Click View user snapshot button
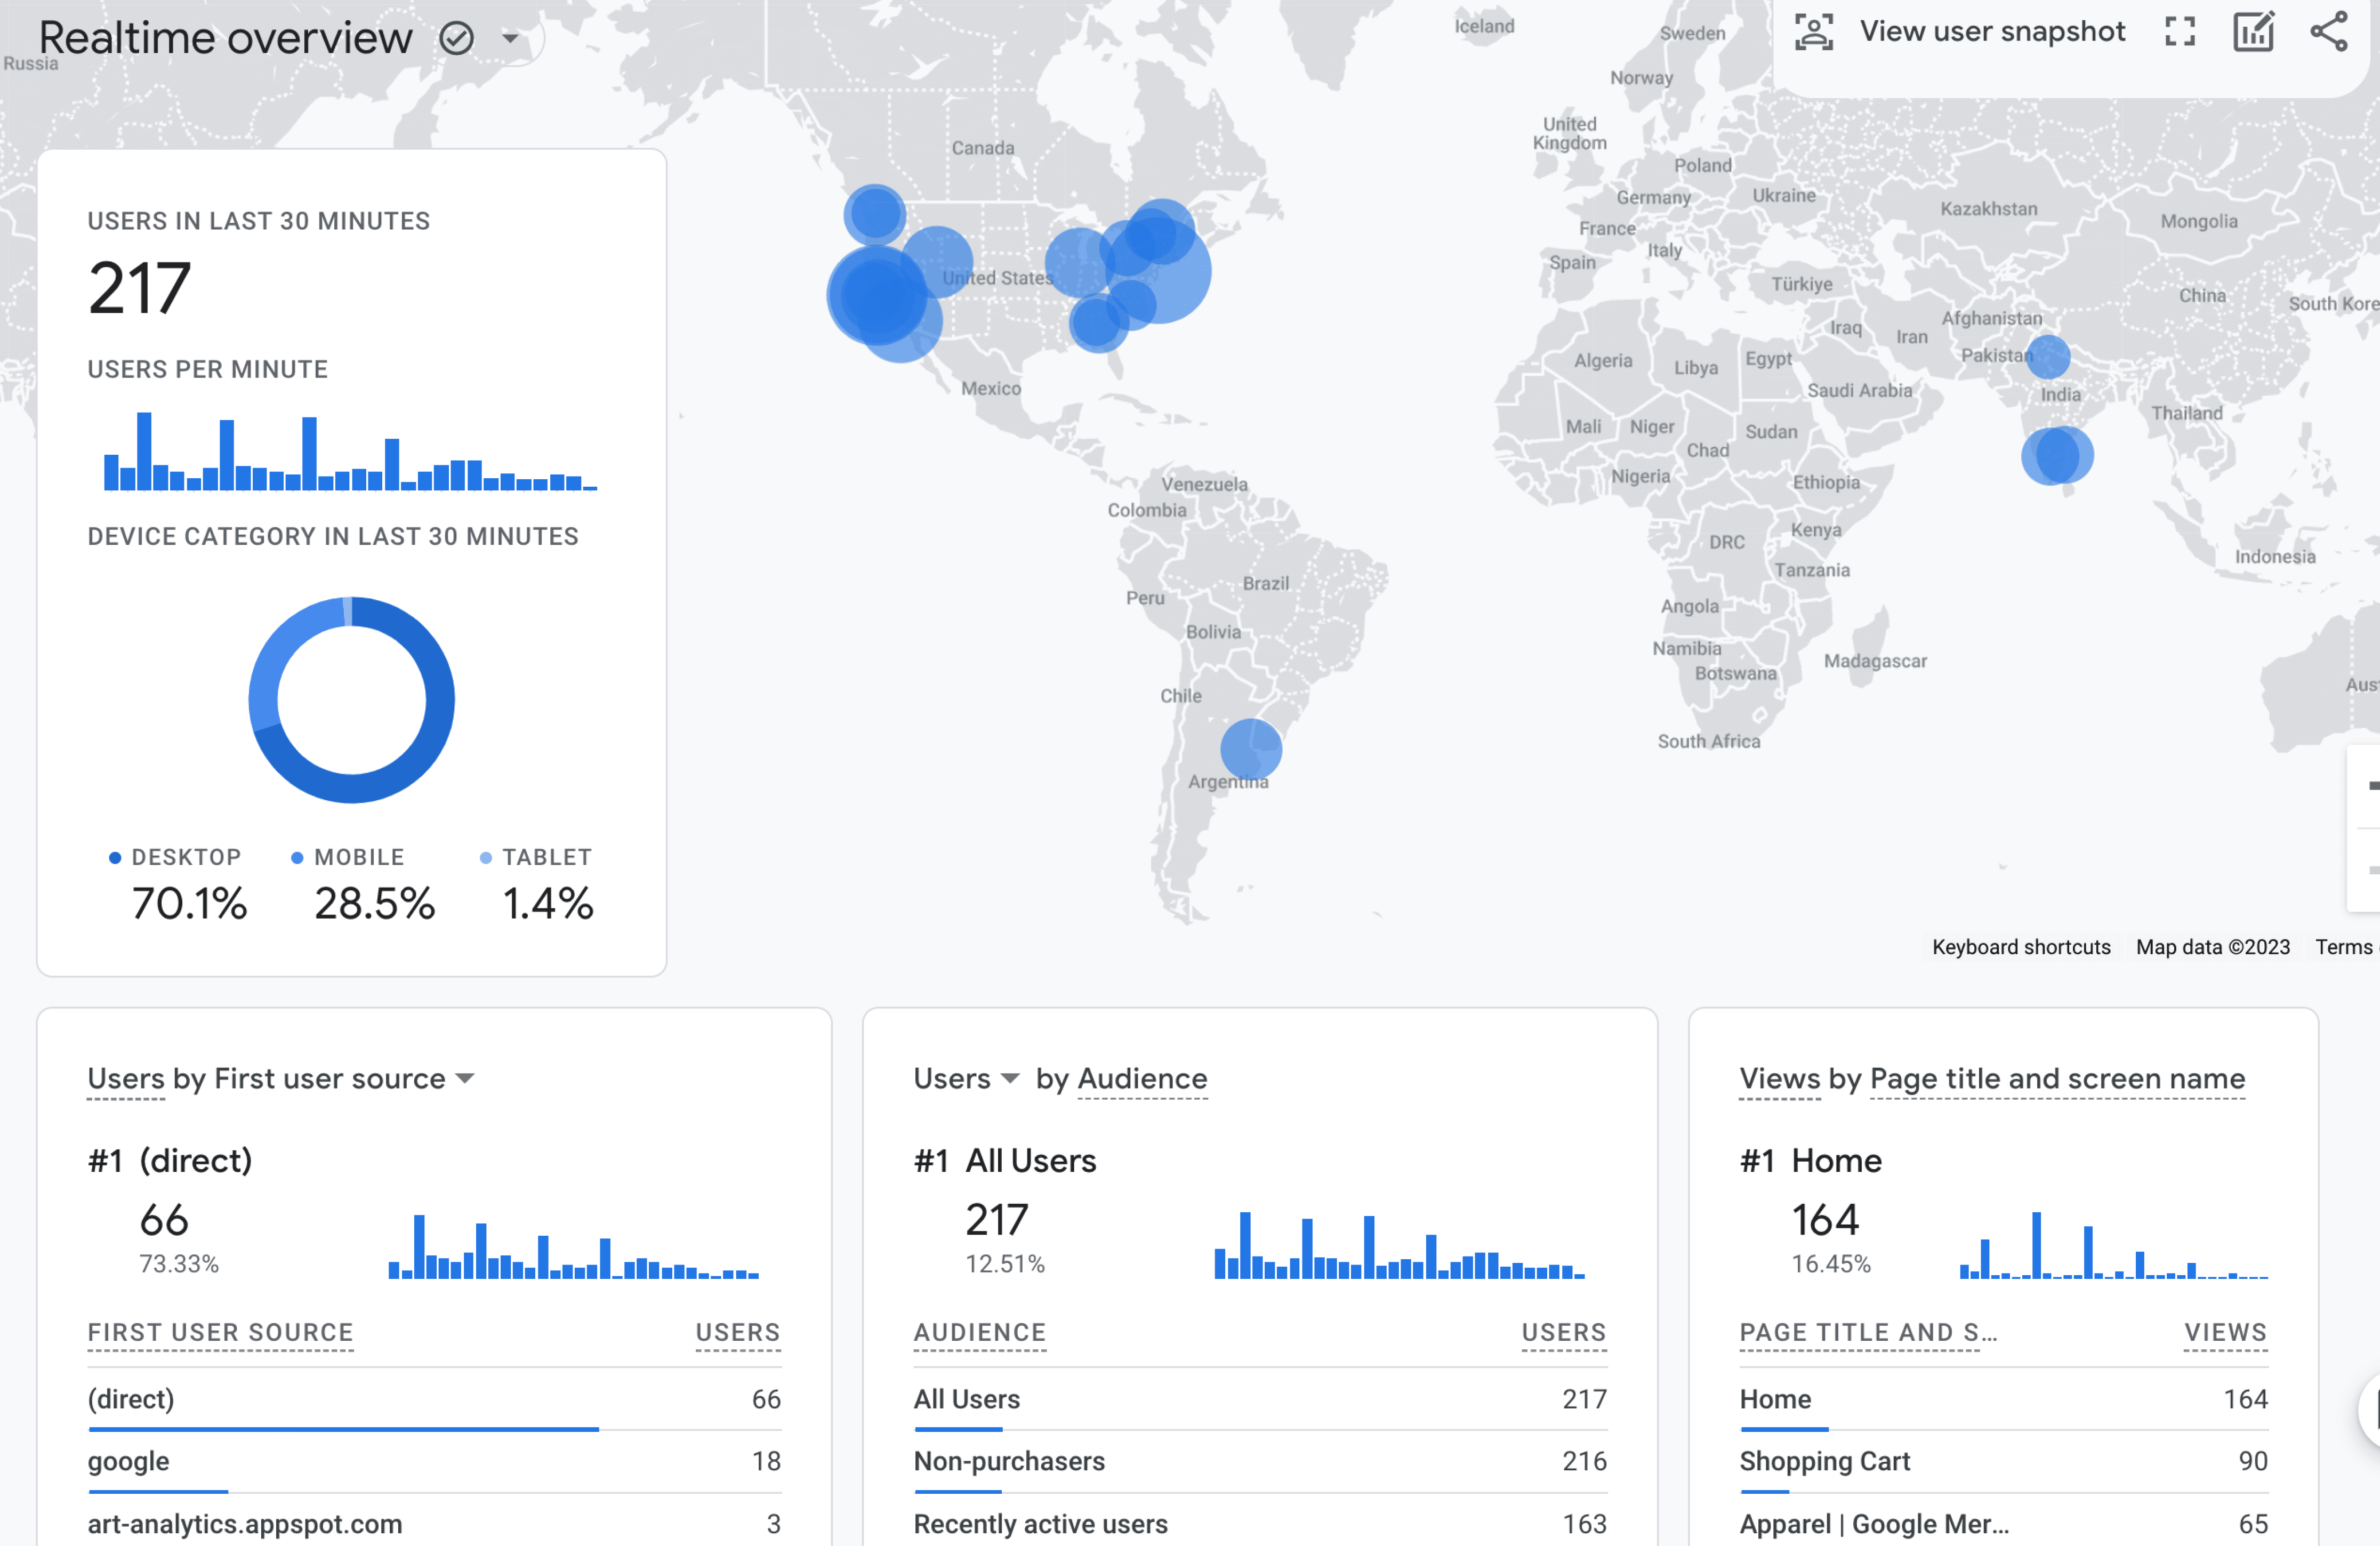This screenshot has height=1546, width=2380. [x=1991, y=32]
